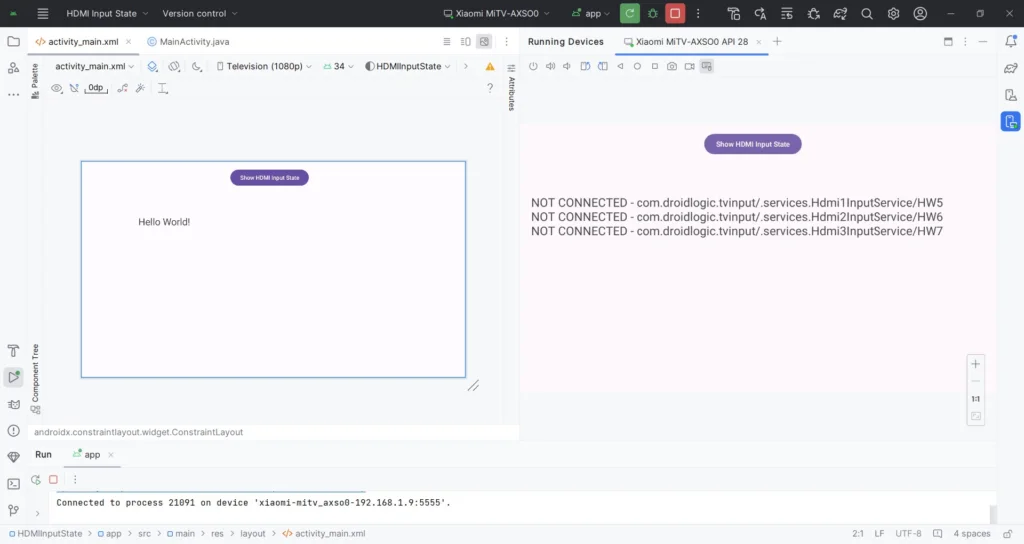This screenshot has height=544, width=1024.
Task: Take a device screenshot with camera icon
Action: pos(672,66)
